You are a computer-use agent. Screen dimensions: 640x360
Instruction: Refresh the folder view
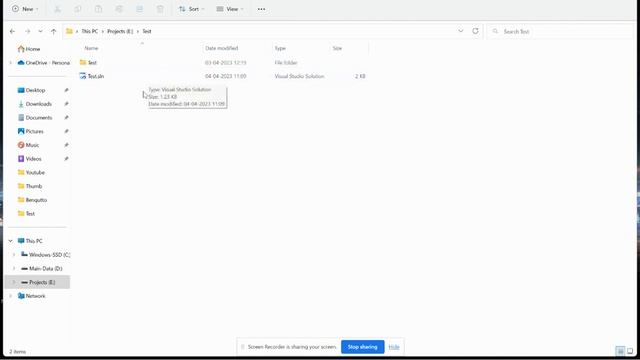click(475, 31)
